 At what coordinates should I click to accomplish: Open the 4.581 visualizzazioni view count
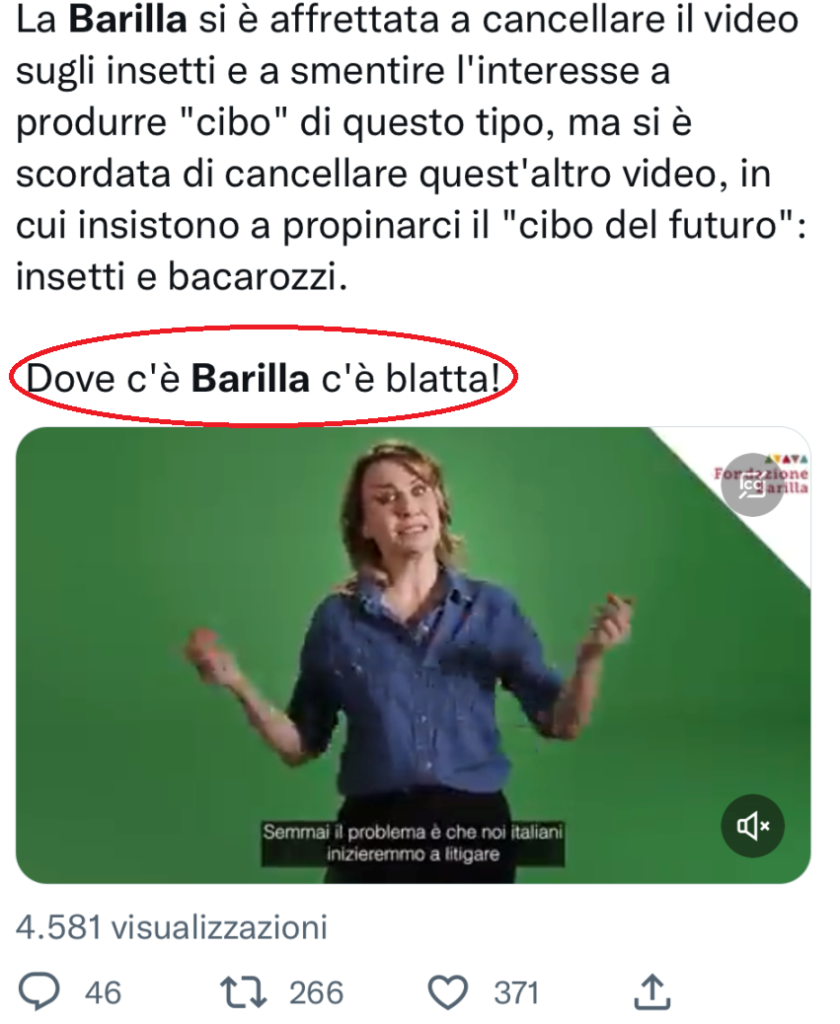click(x=172, y=927)
